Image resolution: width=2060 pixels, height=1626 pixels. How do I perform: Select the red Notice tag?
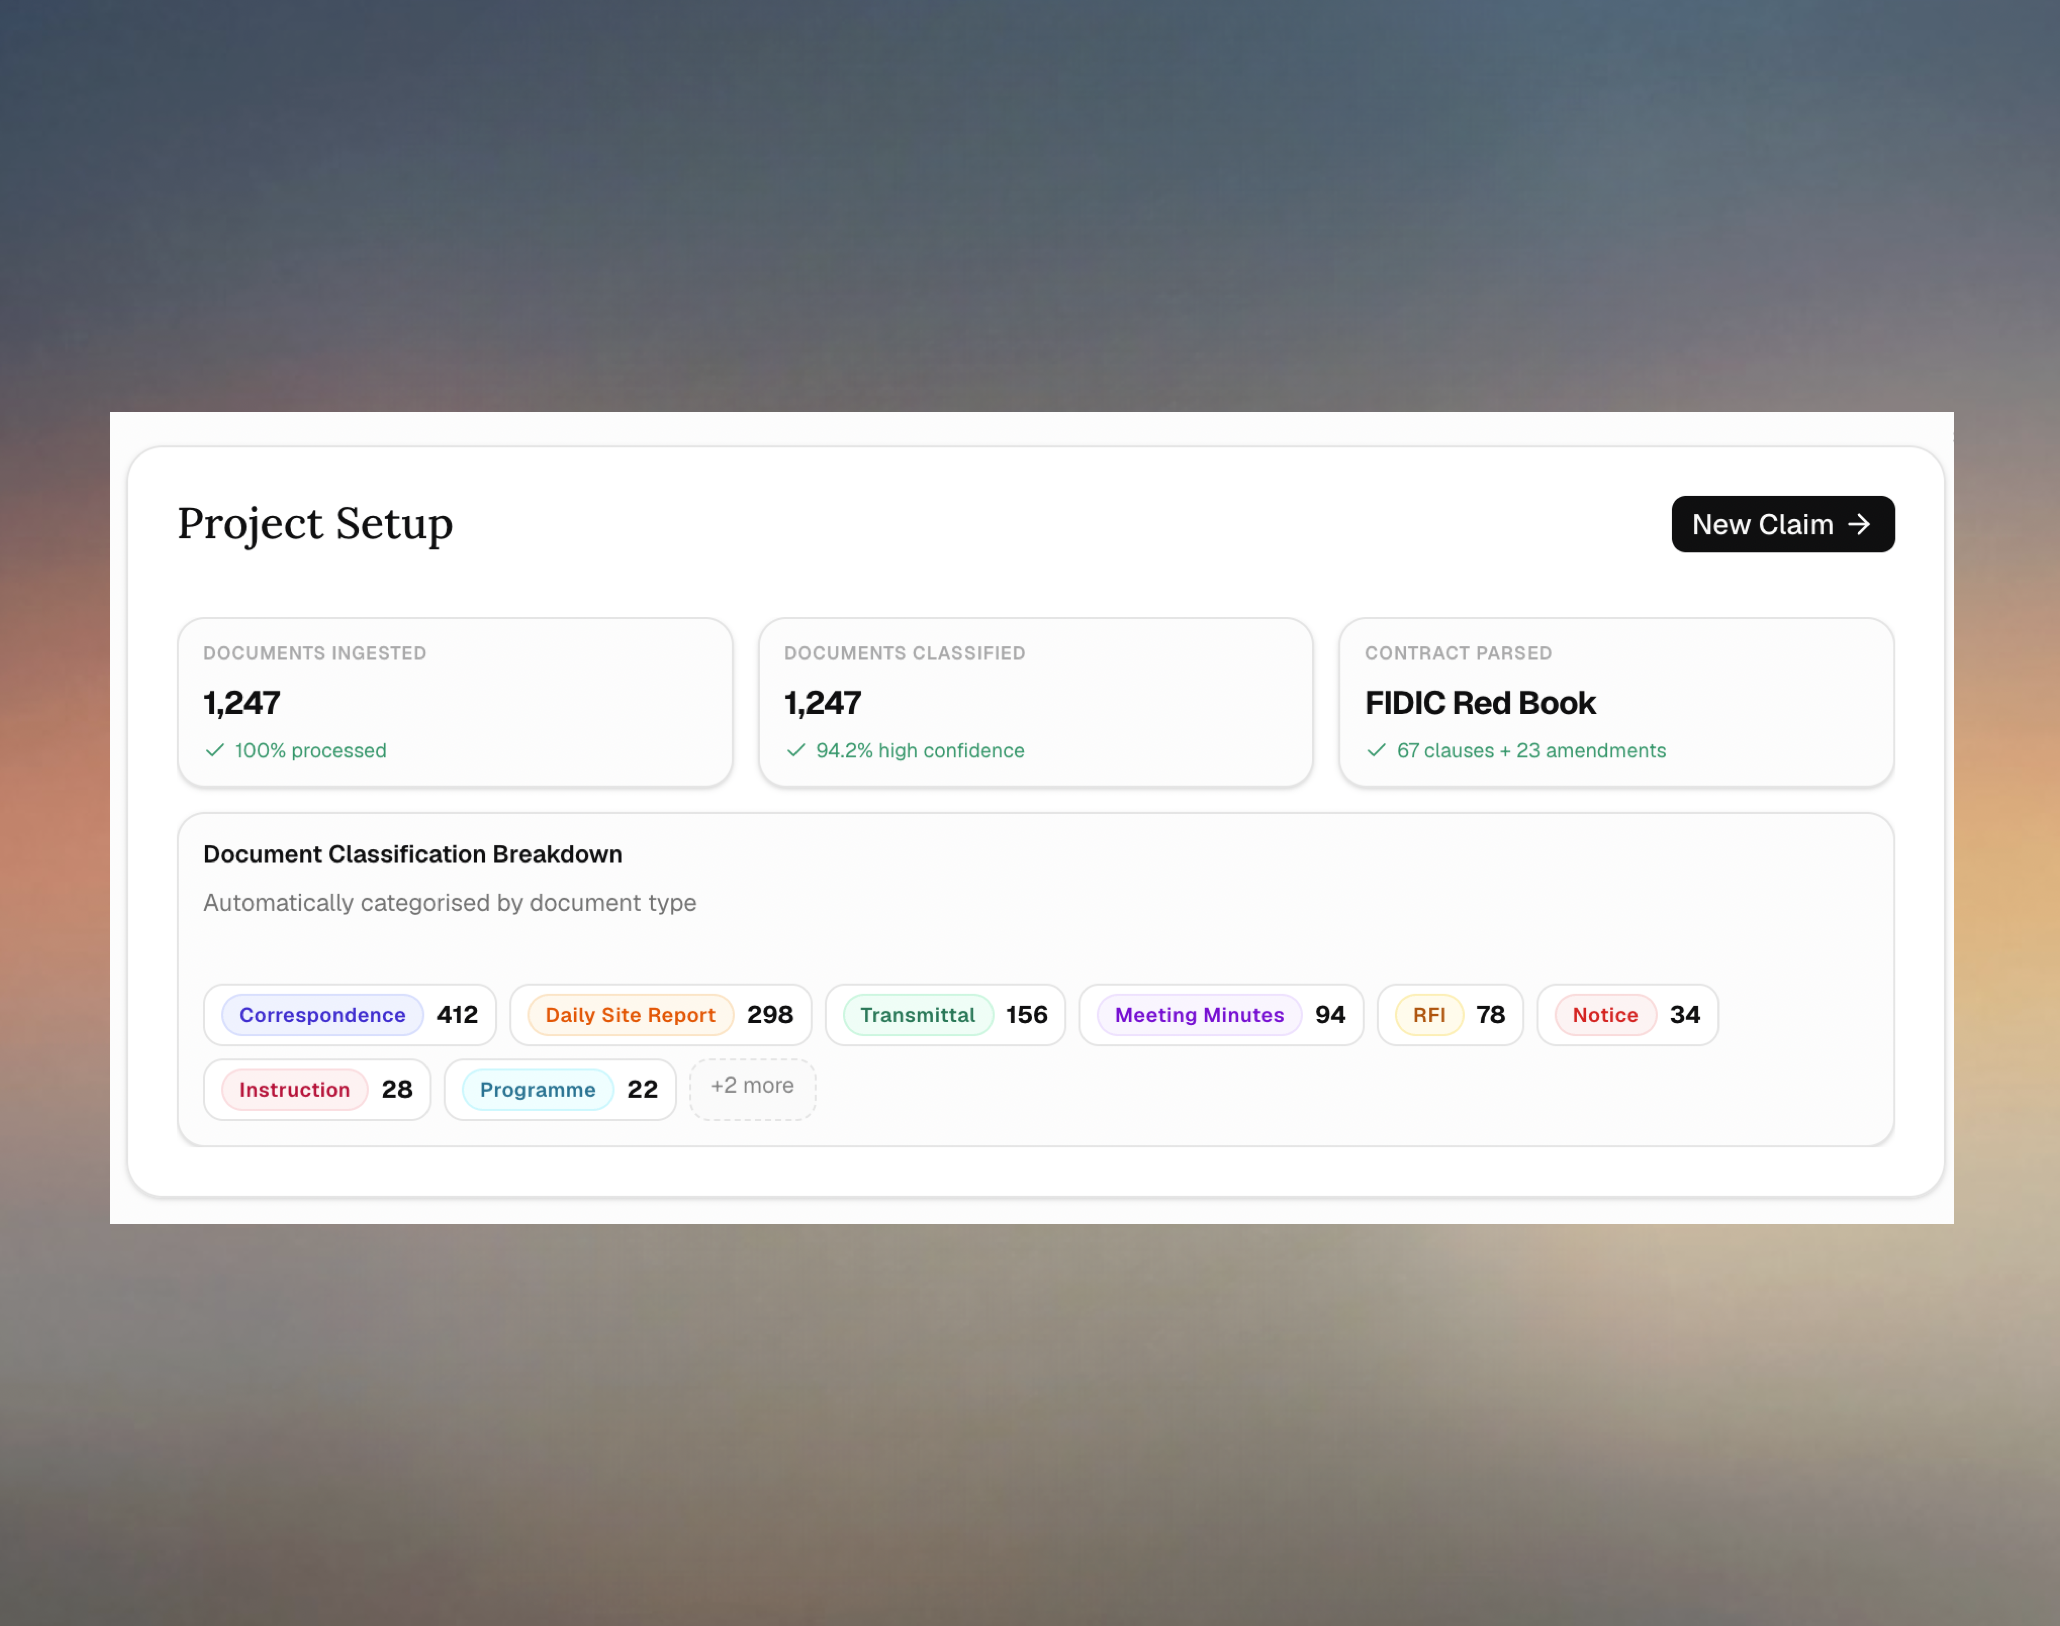[x=1604, y=1015]
